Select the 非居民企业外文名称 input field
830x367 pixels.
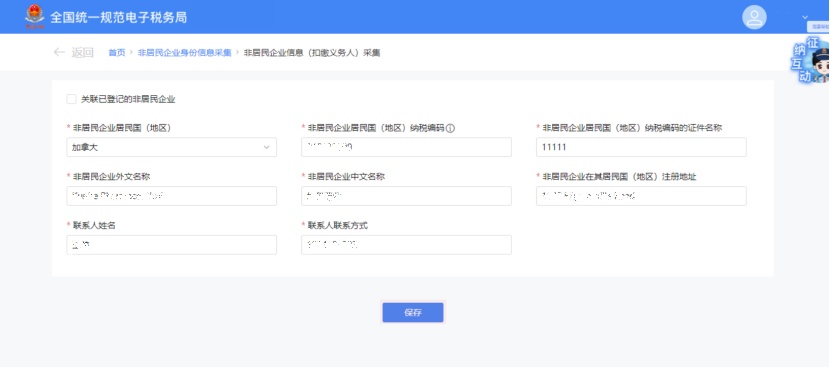pyautogui.click(x=172, y=196)
